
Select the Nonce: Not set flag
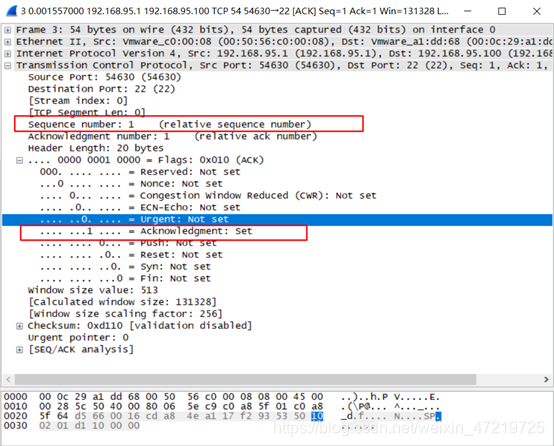131,184
